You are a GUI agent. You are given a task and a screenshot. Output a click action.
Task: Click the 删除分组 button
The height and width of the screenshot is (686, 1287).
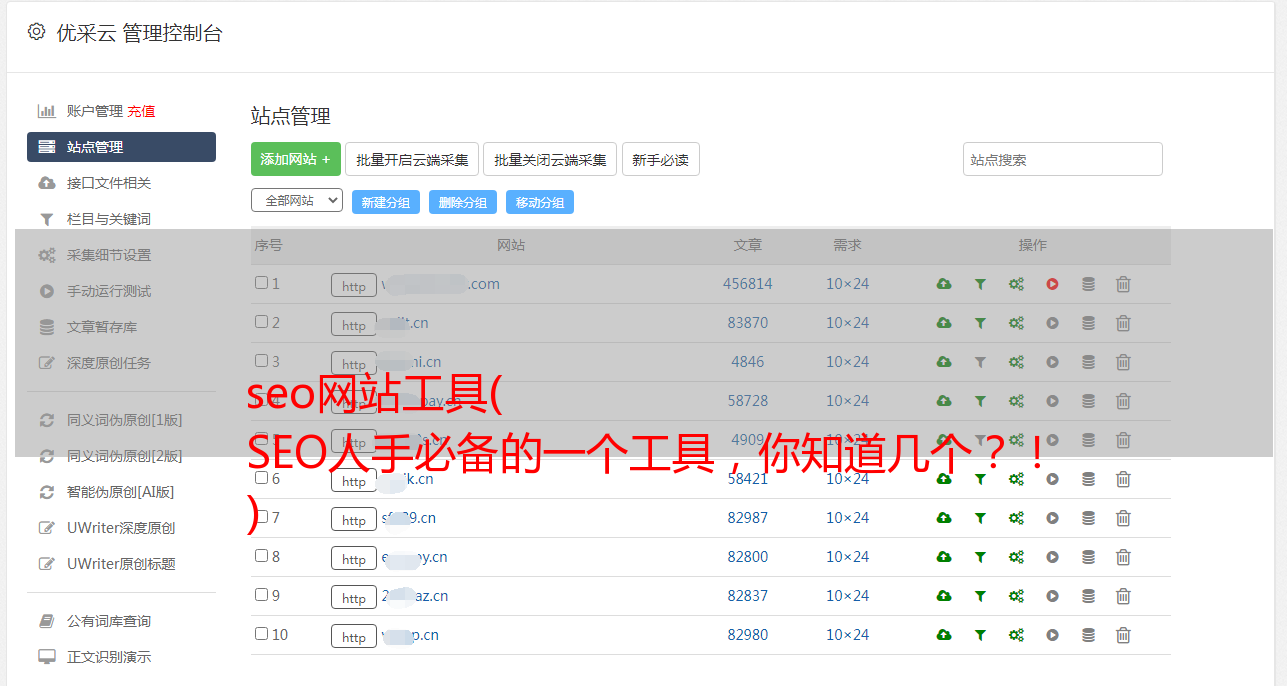pyautogui.click(x=463, y=202)
